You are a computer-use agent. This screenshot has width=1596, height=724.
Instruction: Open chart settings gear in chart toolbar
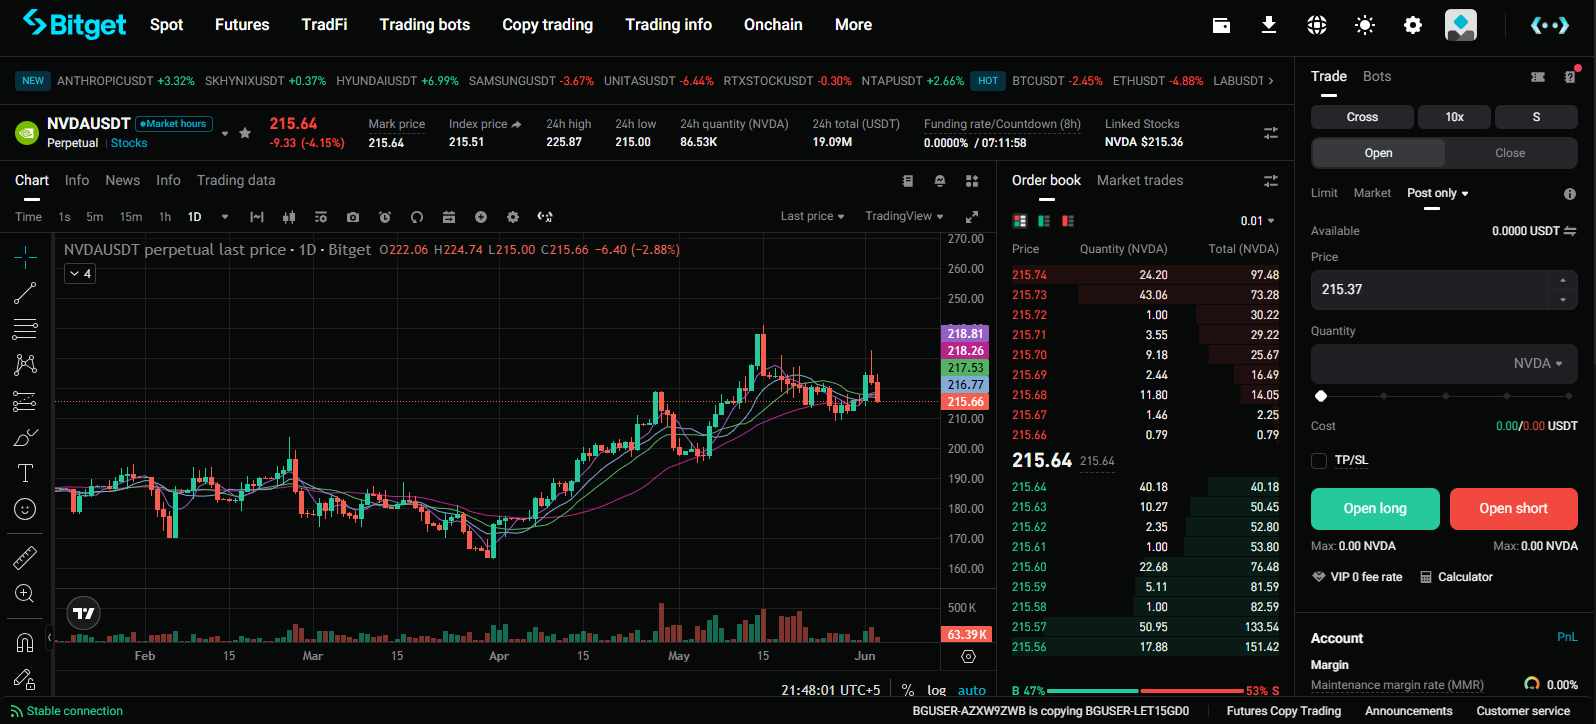513,217
